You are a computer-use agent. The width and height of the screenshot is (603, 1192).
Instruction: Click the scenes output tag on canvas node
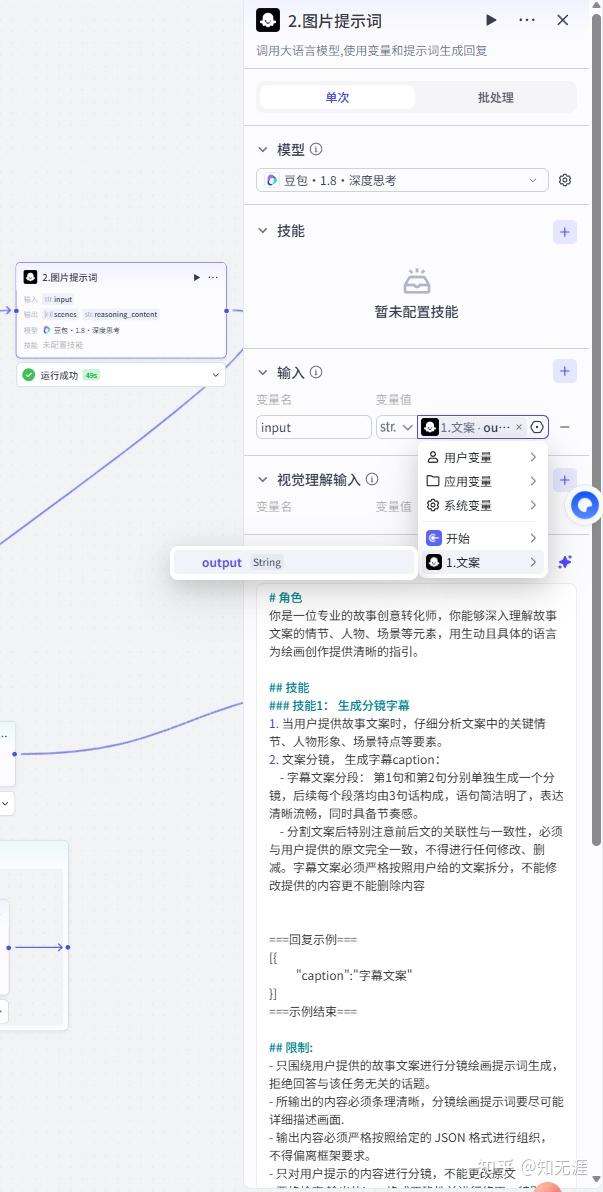pos(61,315)
